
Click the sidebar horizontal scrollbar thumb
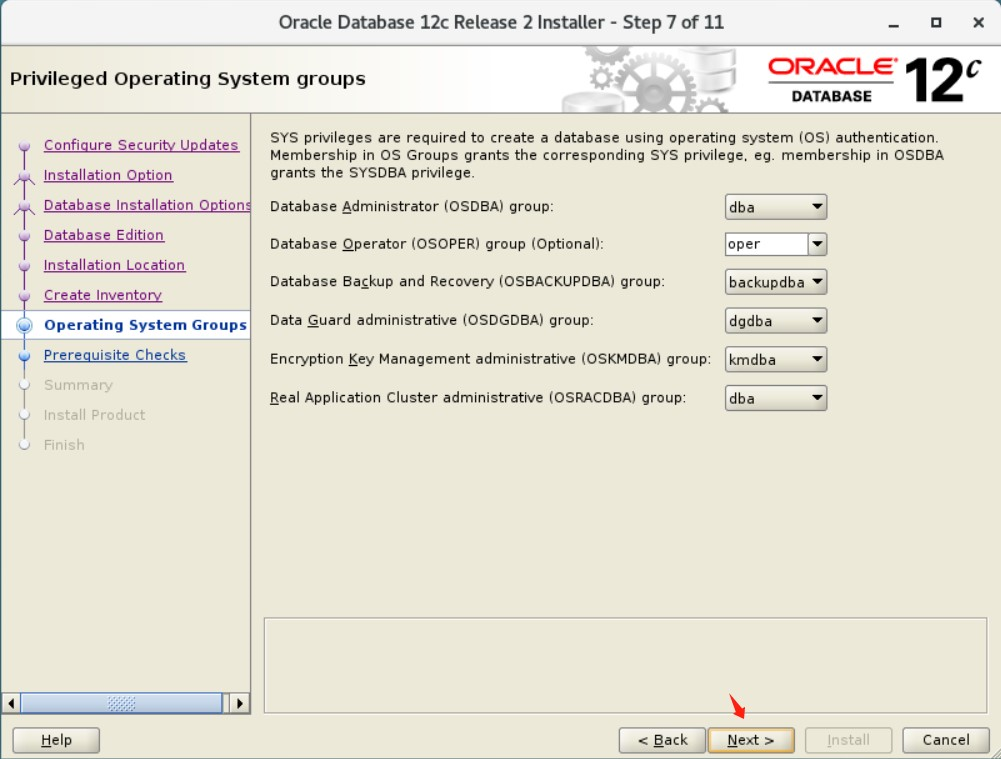coord(121,703)
